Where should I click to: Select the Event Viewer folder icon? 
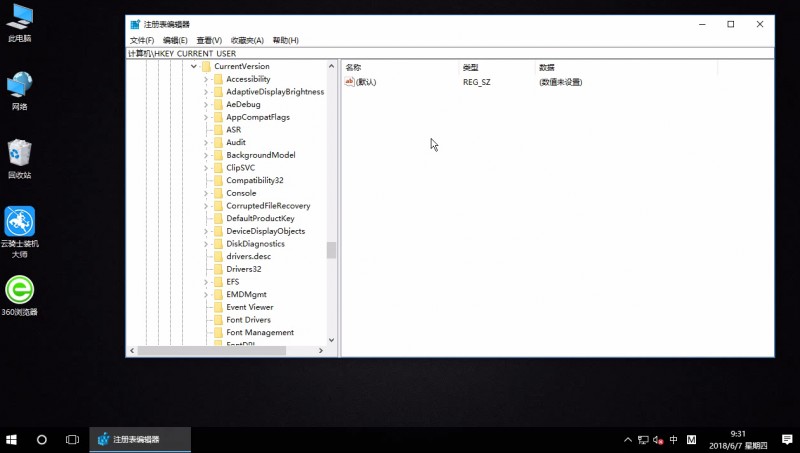point(218,307)
